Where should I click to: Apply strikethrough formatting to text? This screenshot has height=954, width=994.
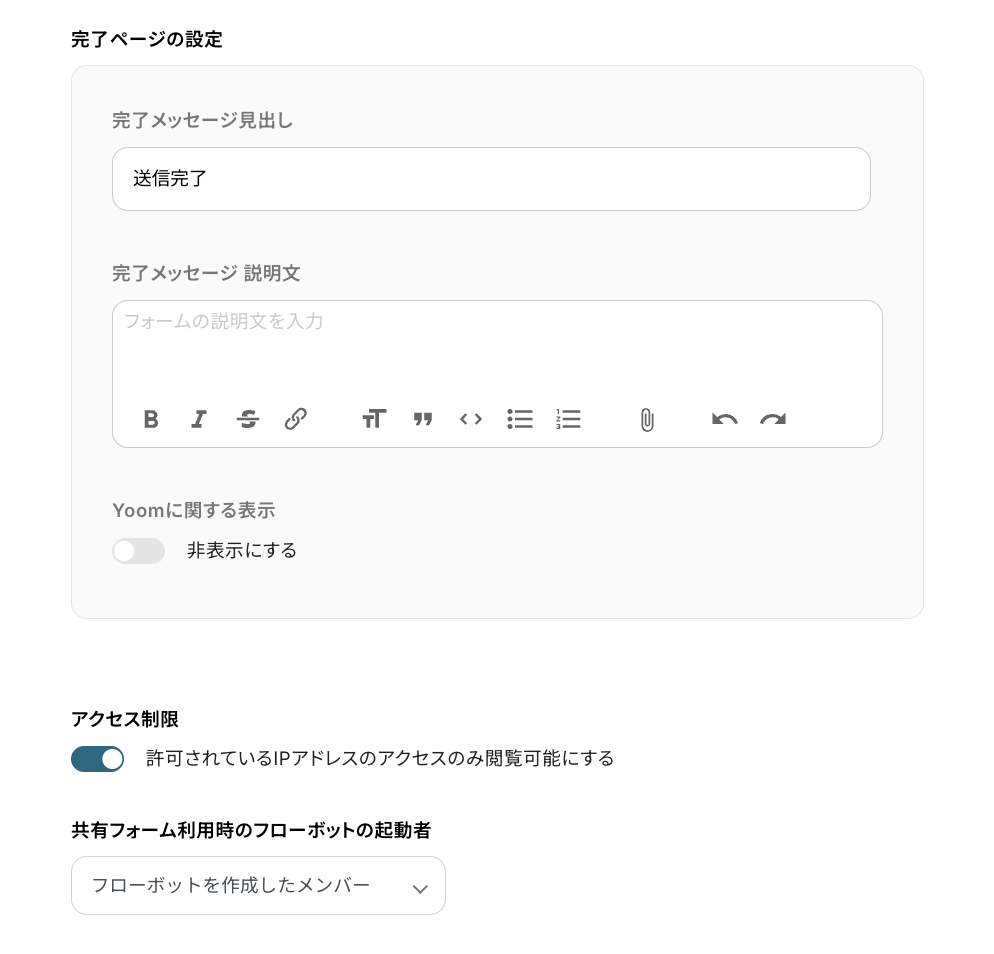[x=248, y=419]
